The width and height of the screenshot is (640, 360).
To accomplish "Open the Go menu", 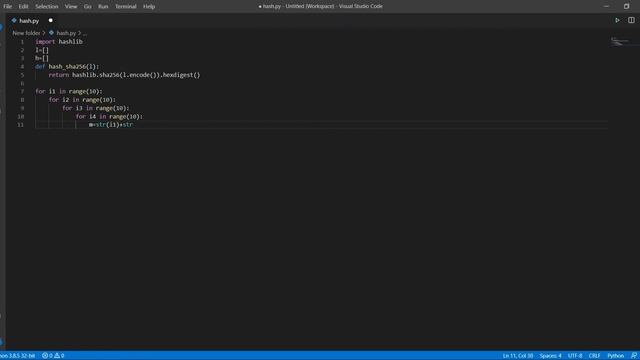I will [87, 6].
